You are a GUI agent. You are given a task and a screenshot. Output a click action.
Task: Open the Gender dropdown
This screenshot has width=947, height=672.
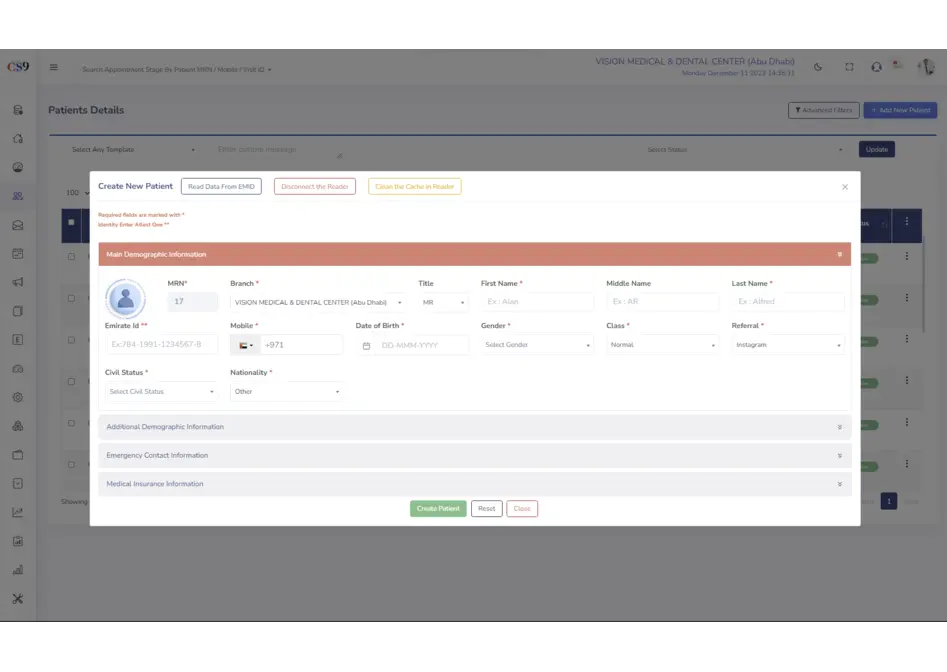537,345
